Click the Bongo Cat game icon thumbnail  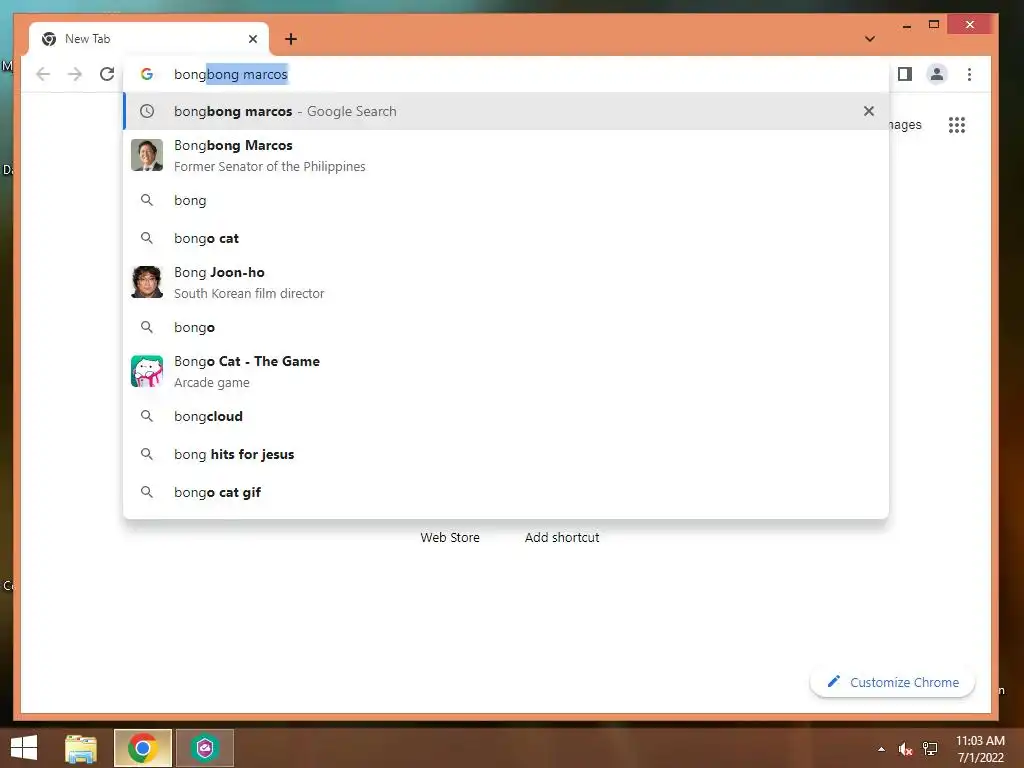147,371
